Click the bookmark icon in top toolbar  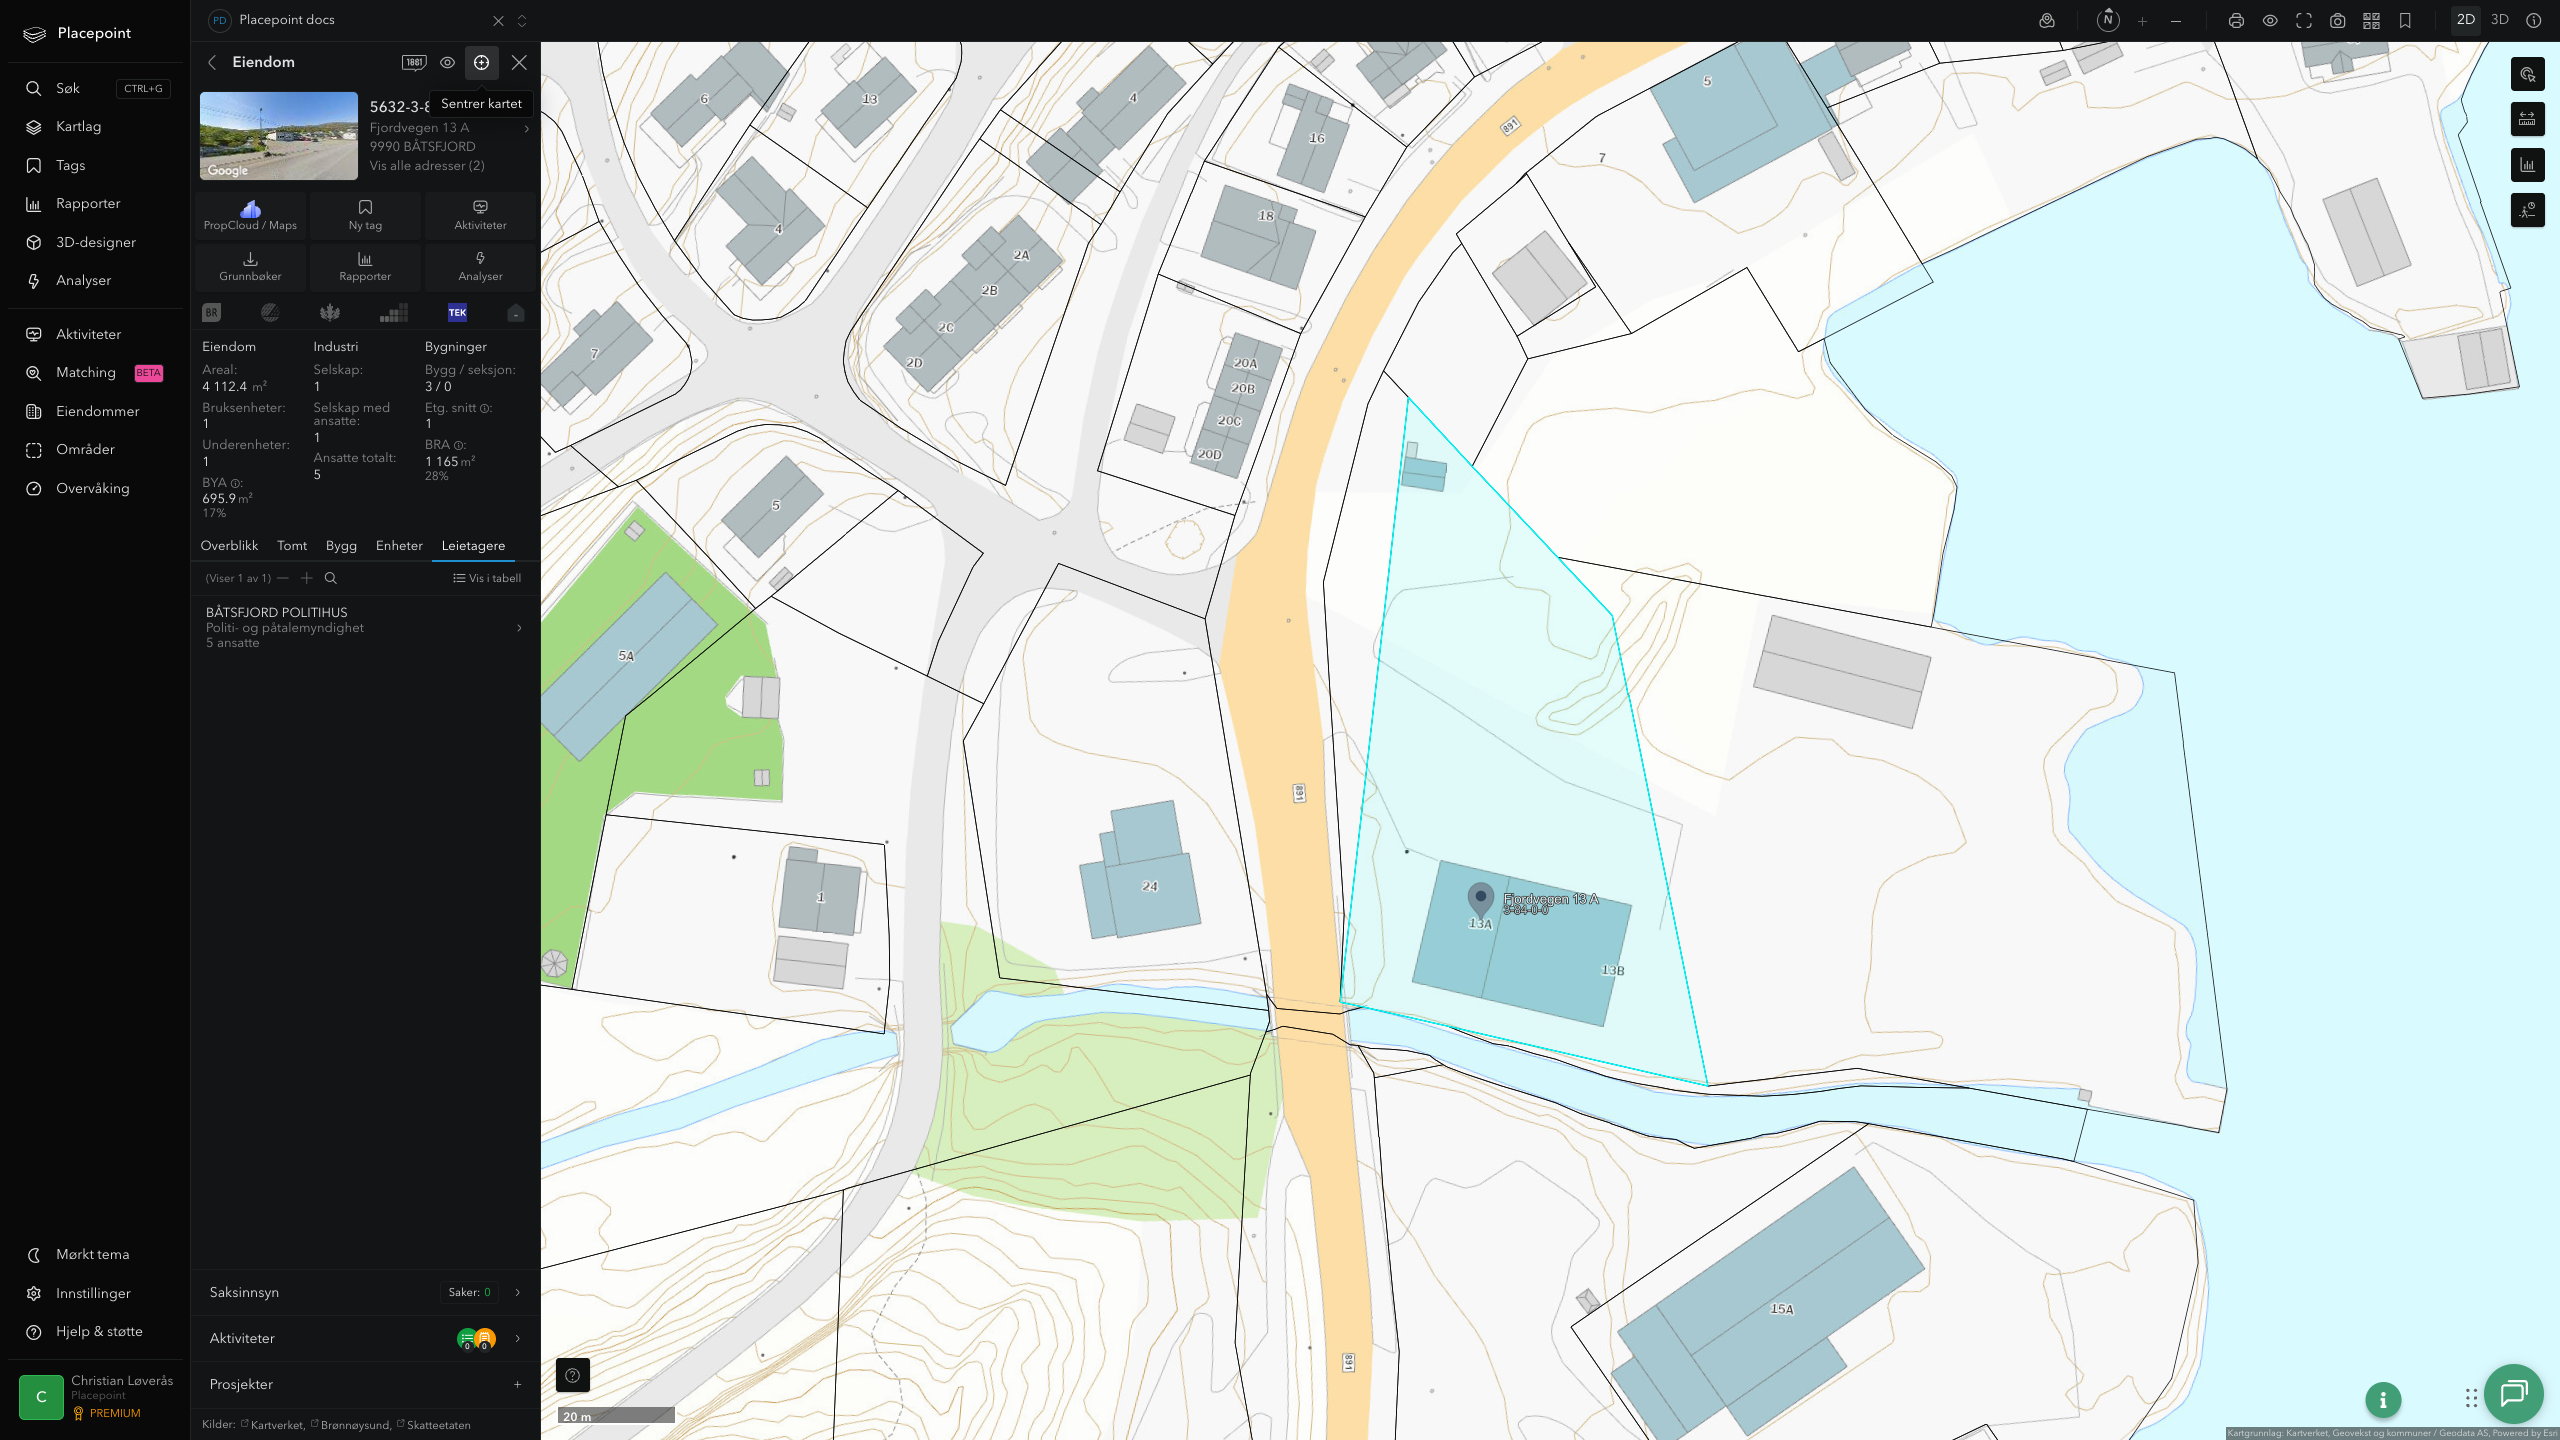tap(2405, 21)
